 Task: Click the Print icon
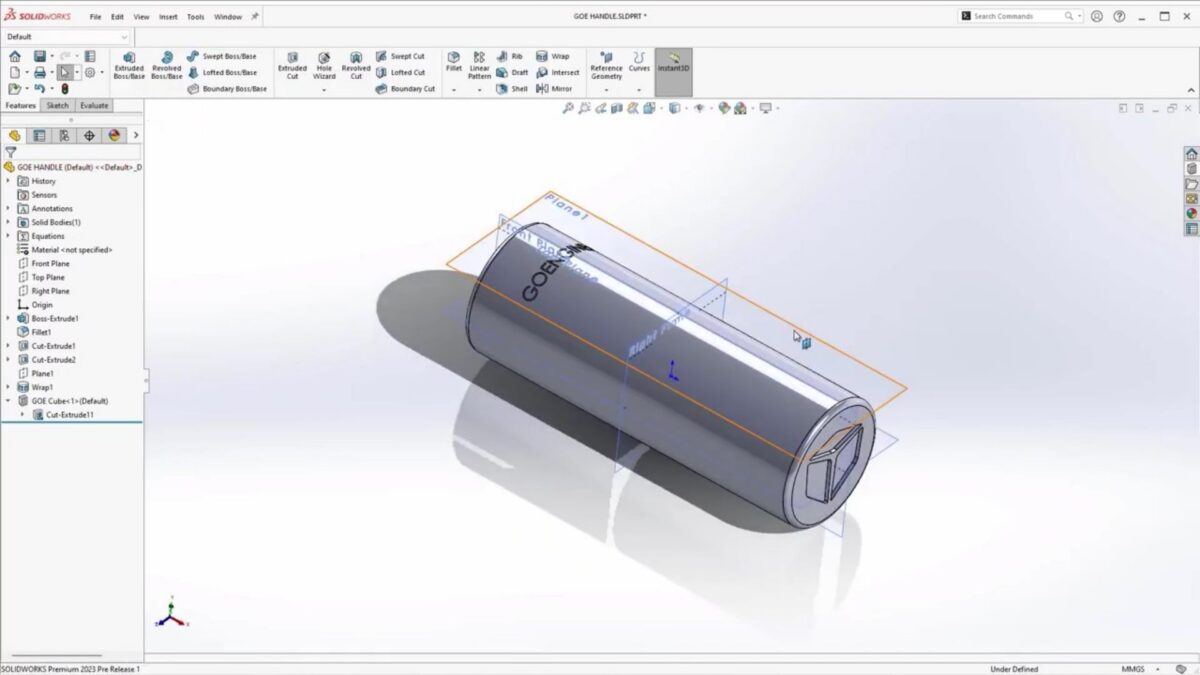[x=39, y=72]
